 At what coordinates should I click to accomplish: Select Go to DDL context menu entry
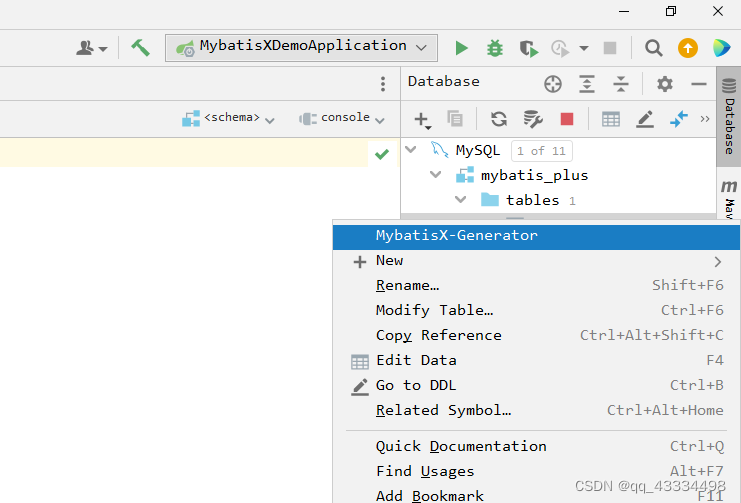click(536, 386)
